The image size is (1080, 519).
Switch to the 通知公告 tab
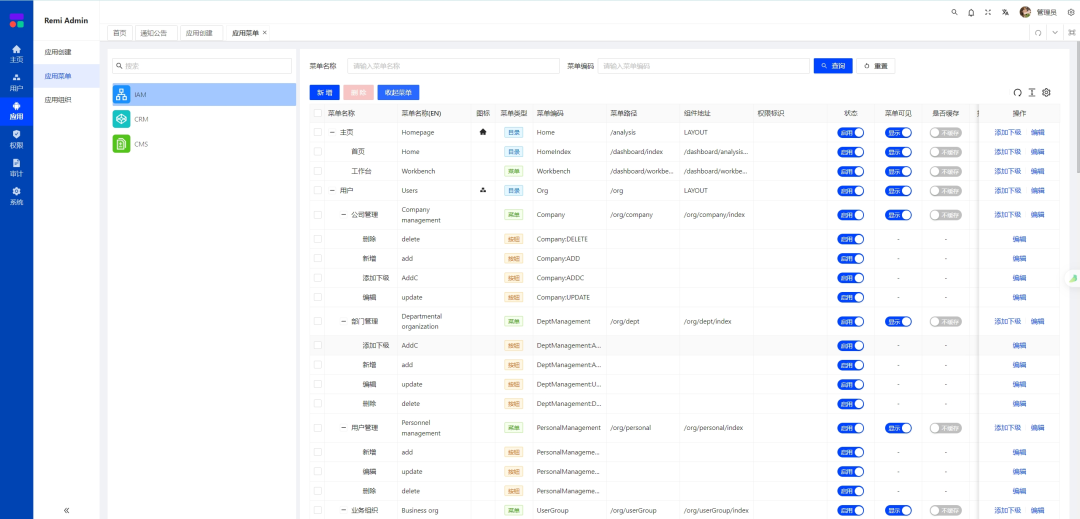click(x=155, y=33)
